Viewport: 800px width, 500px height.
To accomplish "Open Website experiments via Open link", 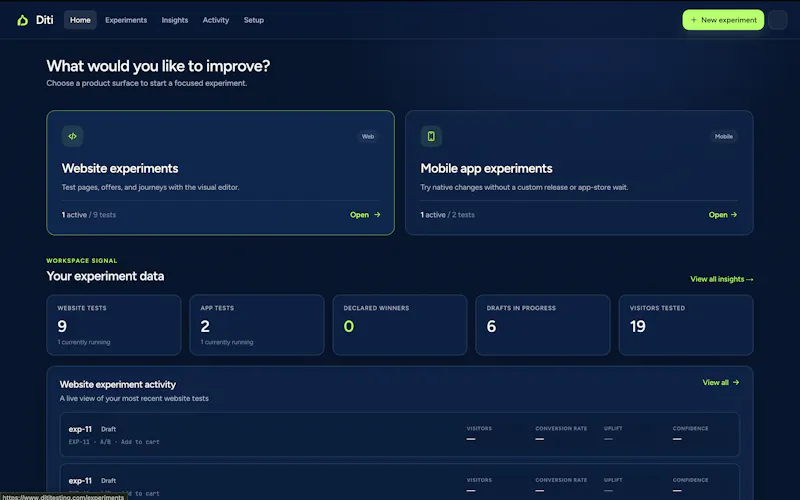I will pos(365,215).
